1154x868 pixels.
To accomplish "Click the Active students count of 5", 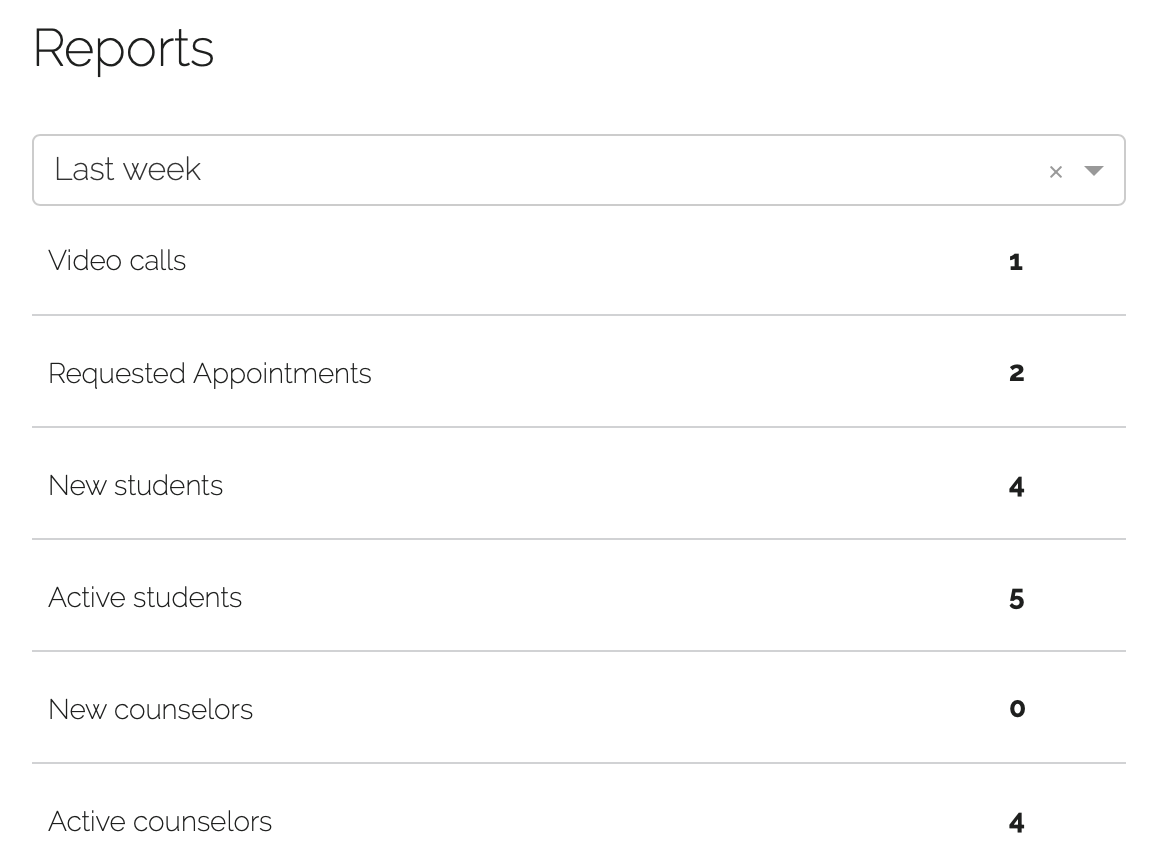I will (1016, 599).
